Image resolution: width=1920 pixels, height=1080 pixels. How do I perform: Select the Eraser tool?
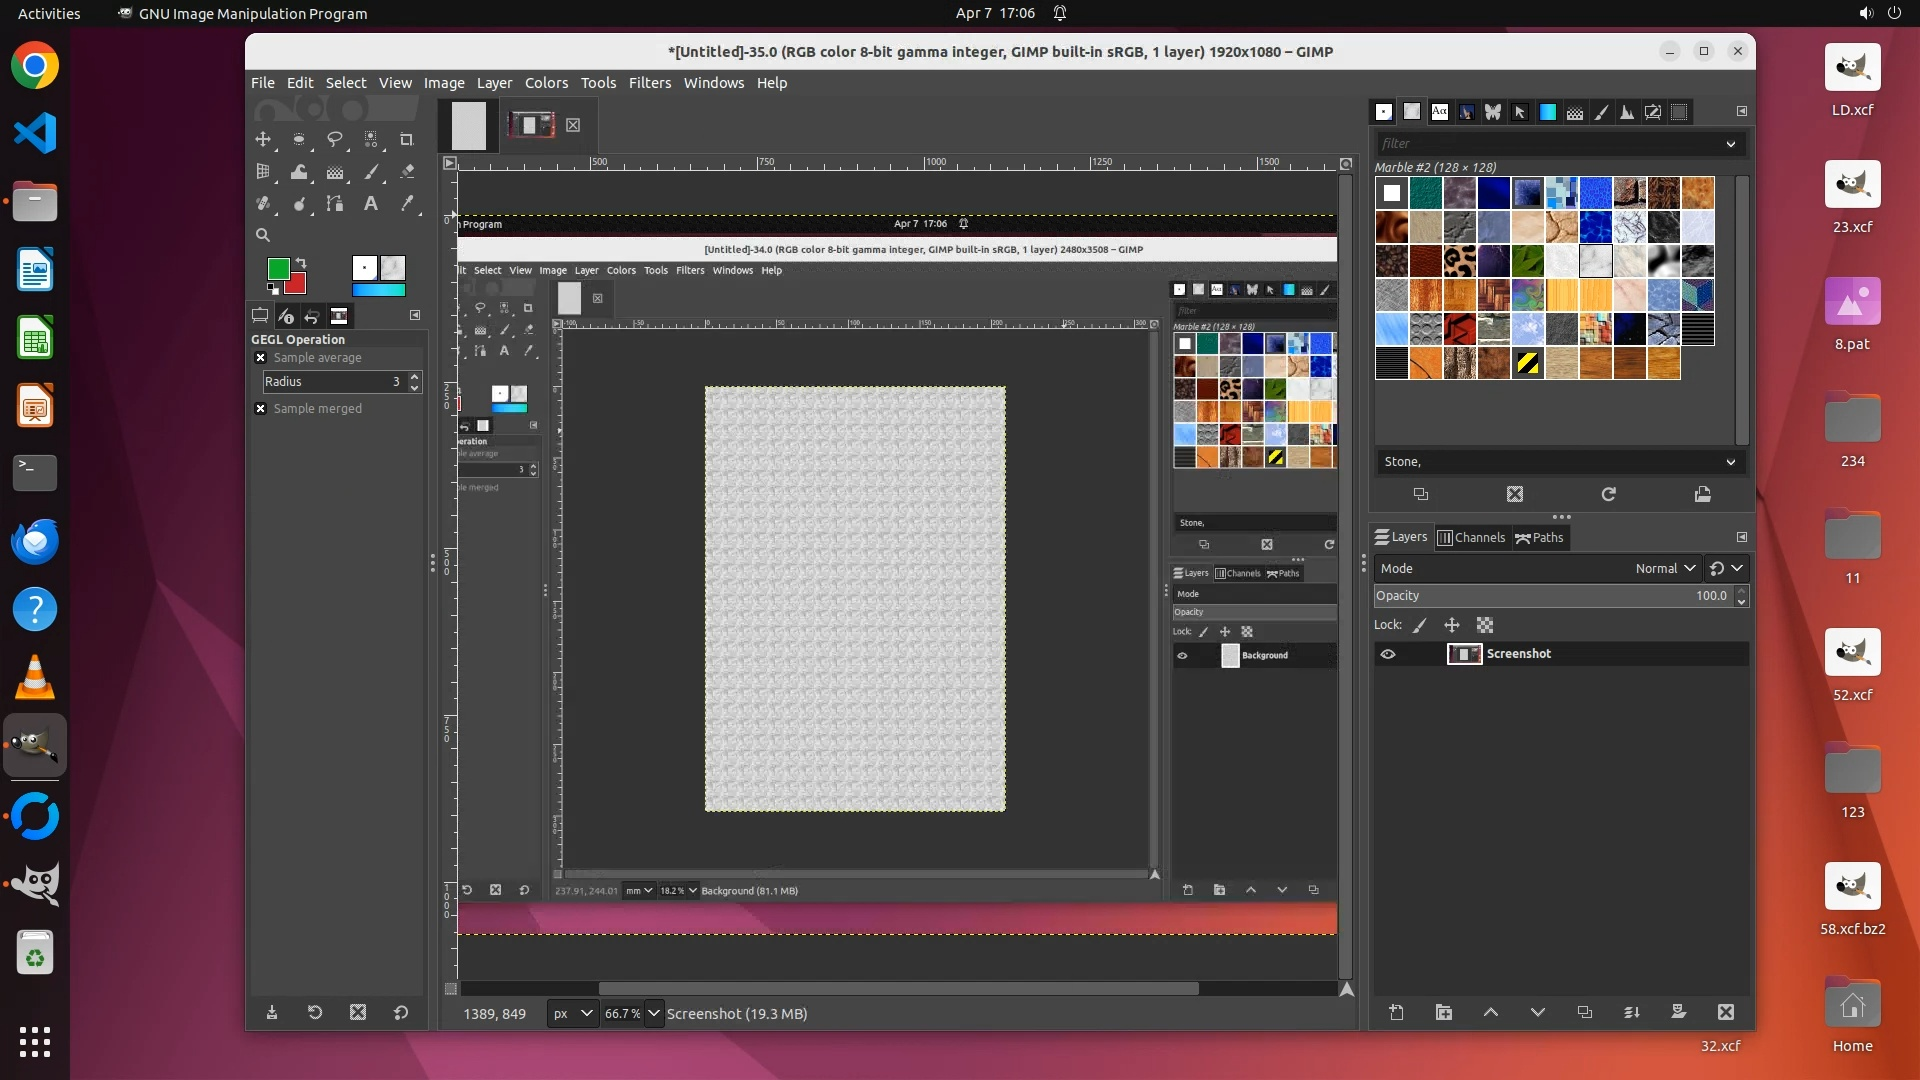point(407,172)
